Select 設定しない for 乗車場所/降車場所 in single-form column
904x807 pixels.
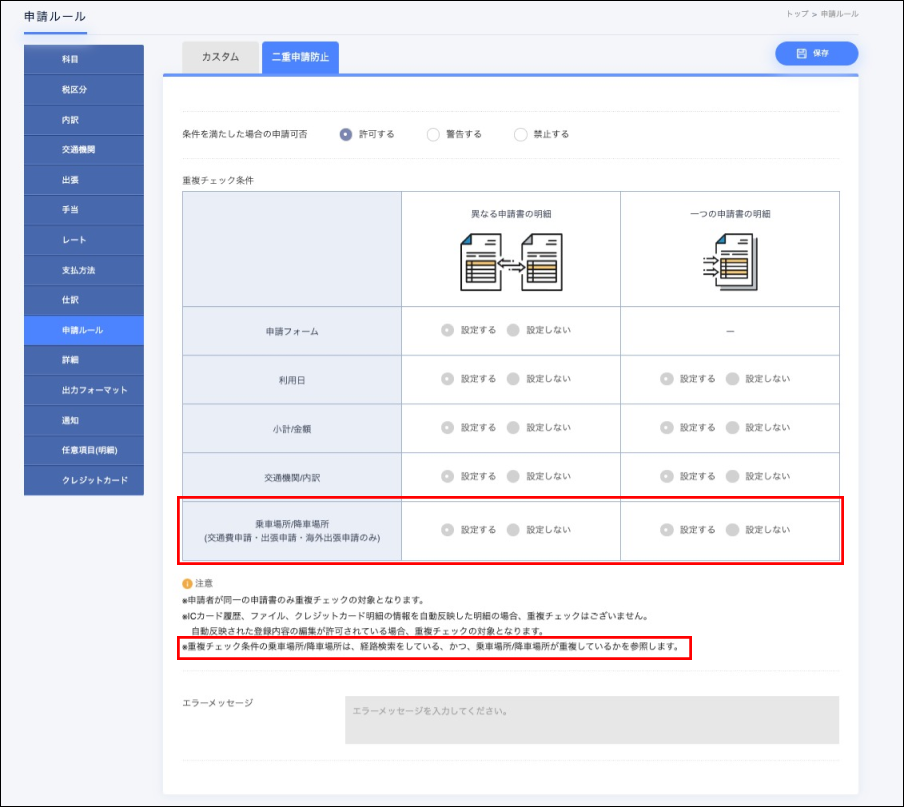732,530
